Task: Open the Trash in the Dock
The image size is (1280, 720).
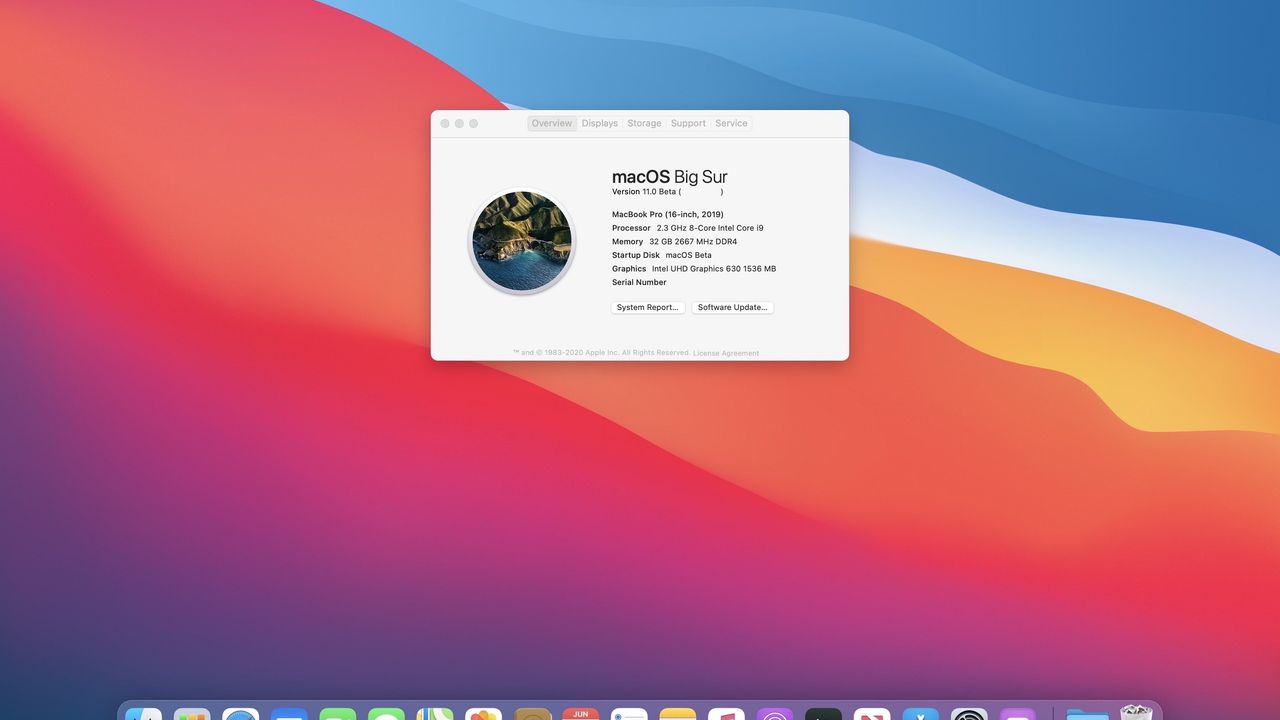Action: click(x=1136, y=714)
